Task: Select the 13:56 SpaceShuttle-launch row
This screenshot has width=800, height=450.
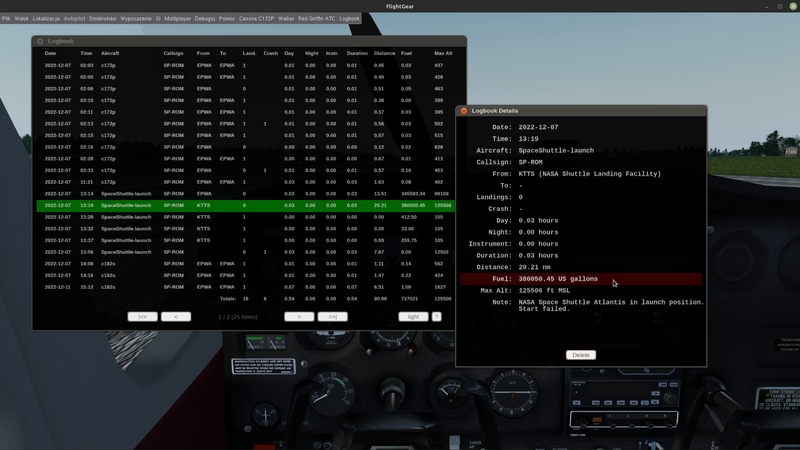Action: click(245, 252)
